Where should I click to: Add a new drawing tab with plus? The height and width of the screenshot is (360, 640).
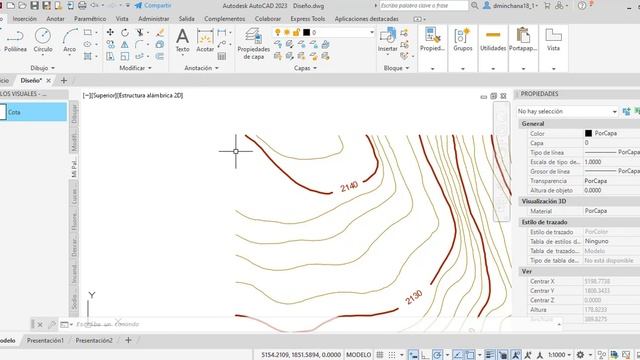click(64, 80)
